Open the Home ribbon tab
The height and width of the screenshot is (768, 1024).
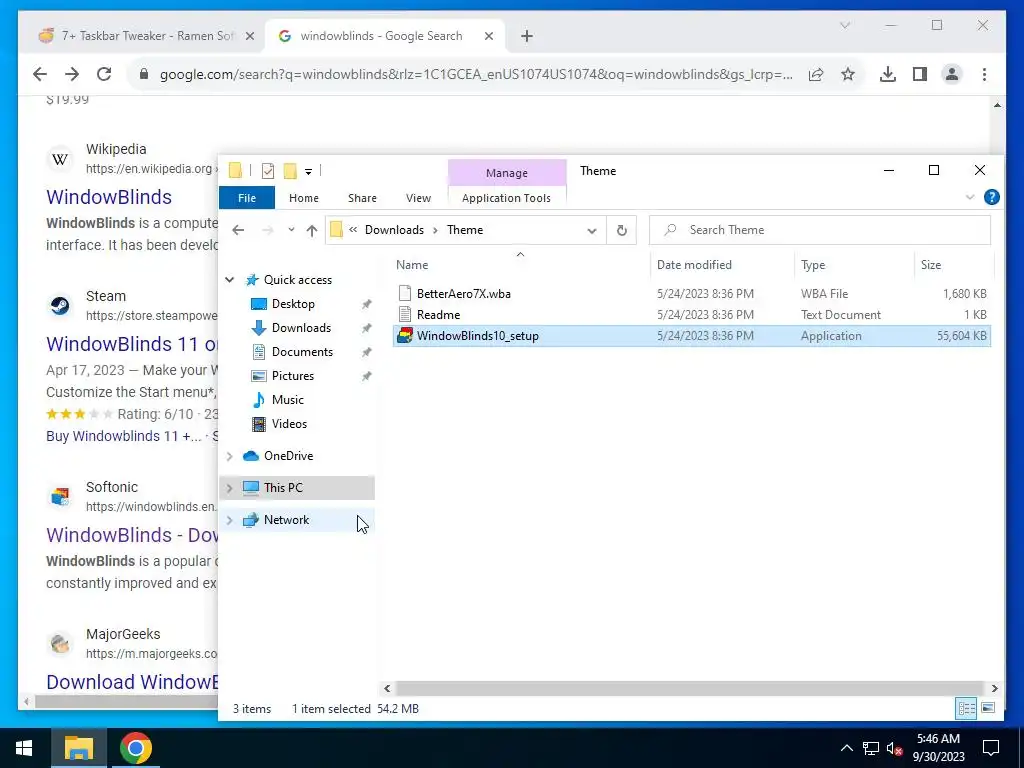point(304,198)
